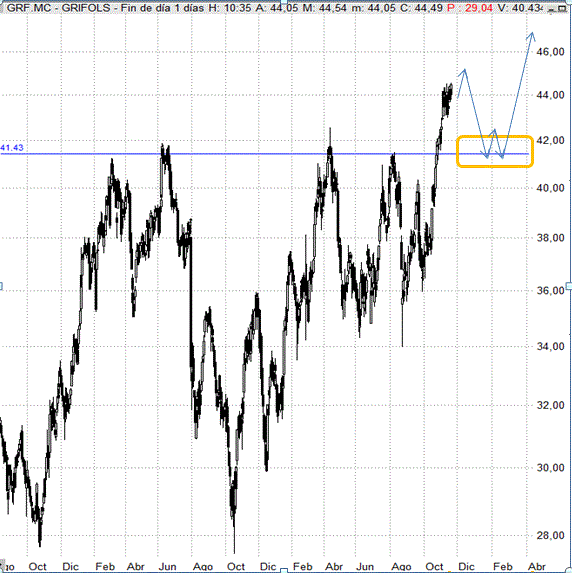Image resolution: width=572 pixels, height=573 pixels.
Task: Click the red 'P: 29,04' value
Action: pyautogui.click(x=470, y=8)
